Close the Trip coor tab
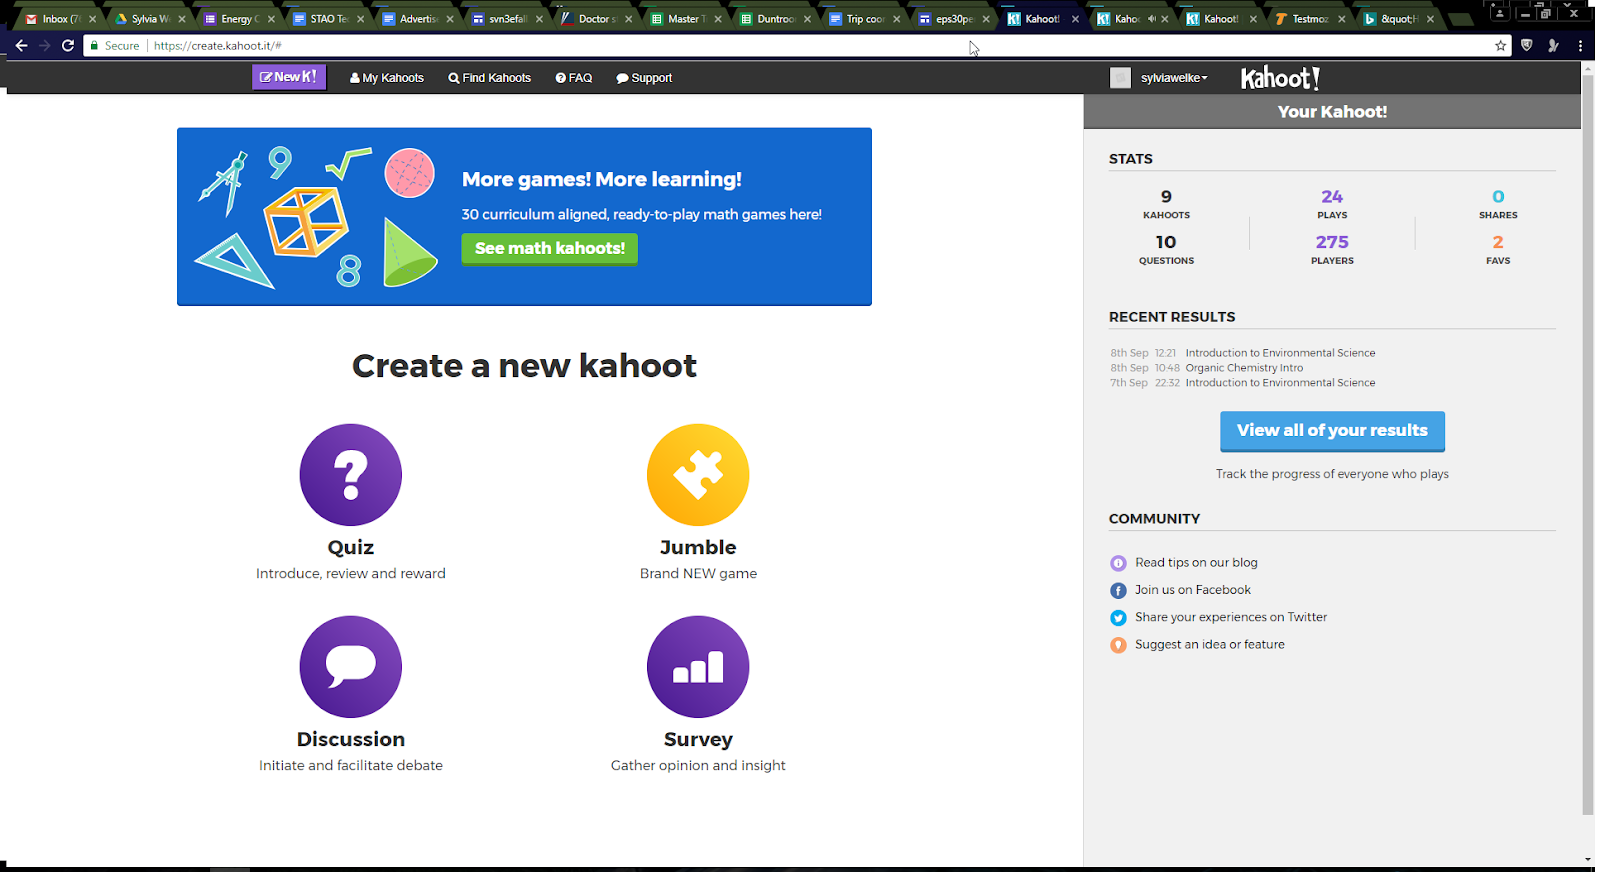Screen dimensions: 1600x872 [896, 19]
